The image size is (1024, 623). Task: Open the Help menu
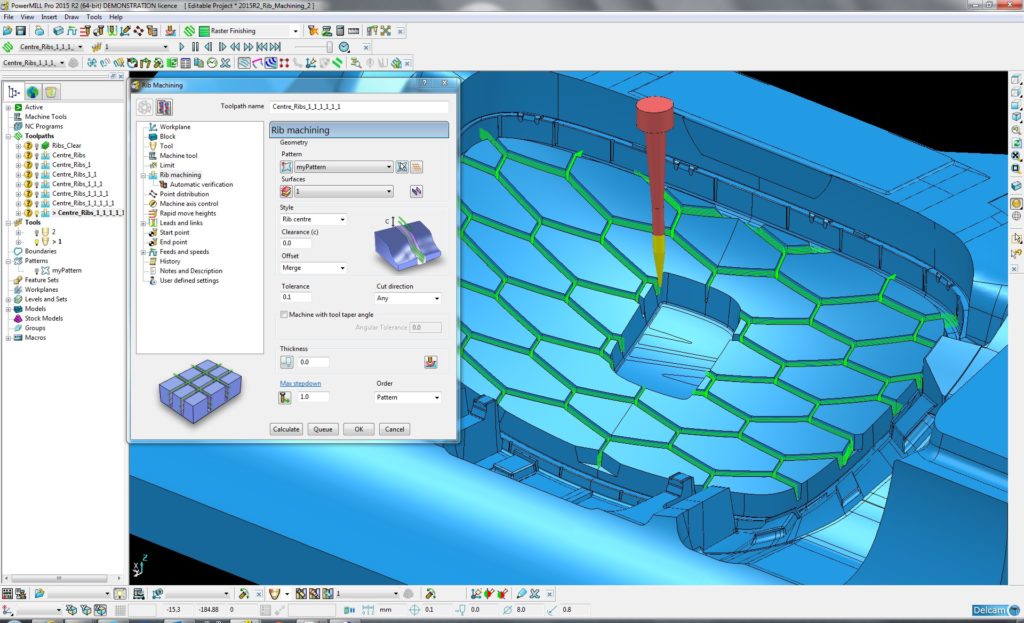tap(116, 17)
